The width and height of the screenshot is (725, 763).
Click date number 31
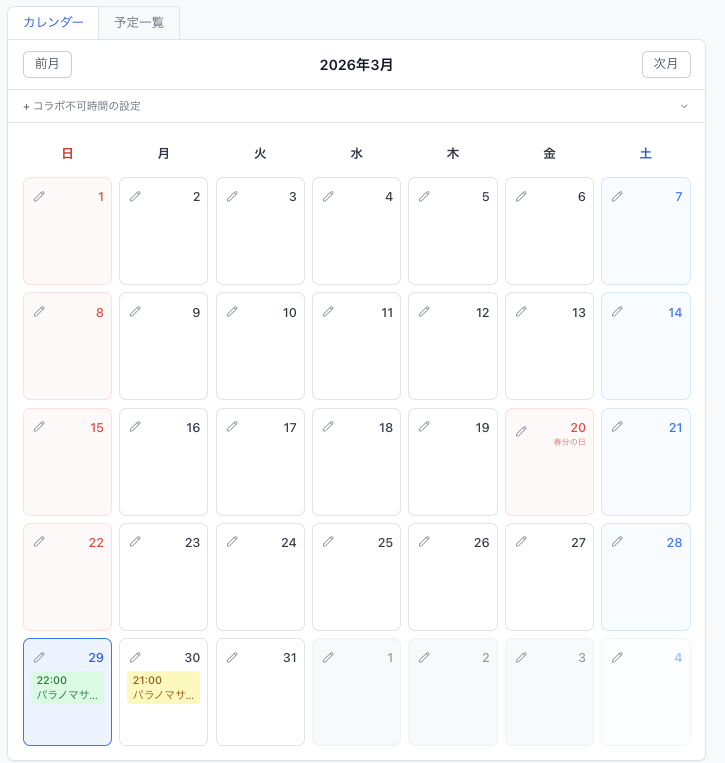[x=290, y=658]
